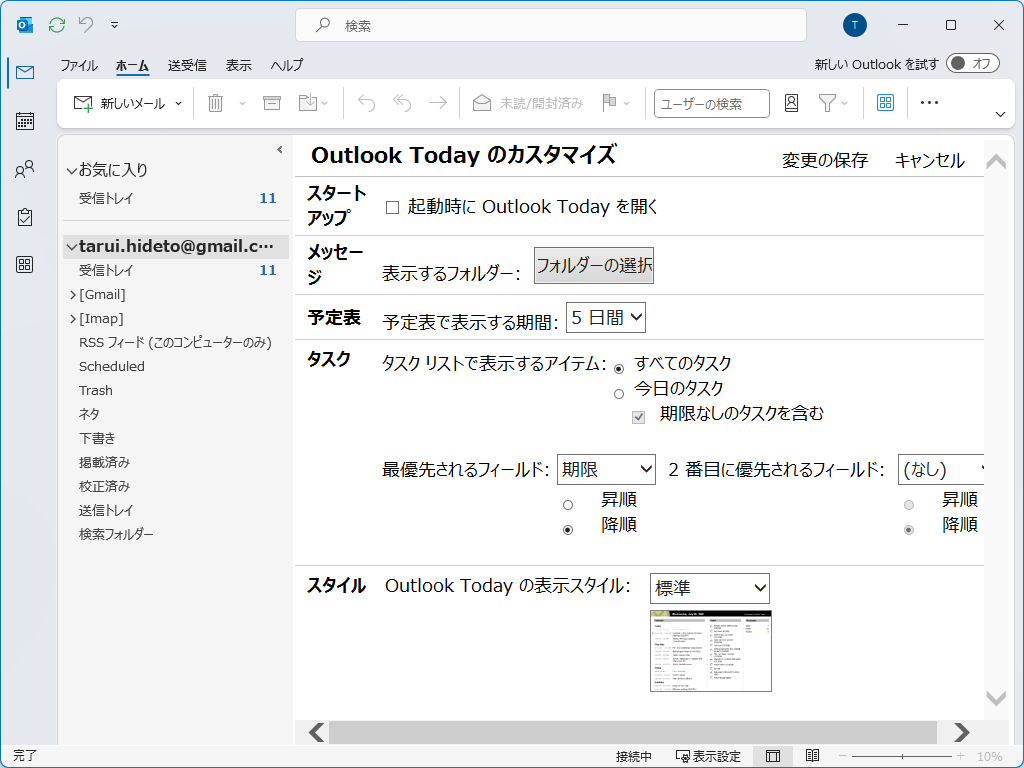Select the 今日のタスク radio button

619,392
